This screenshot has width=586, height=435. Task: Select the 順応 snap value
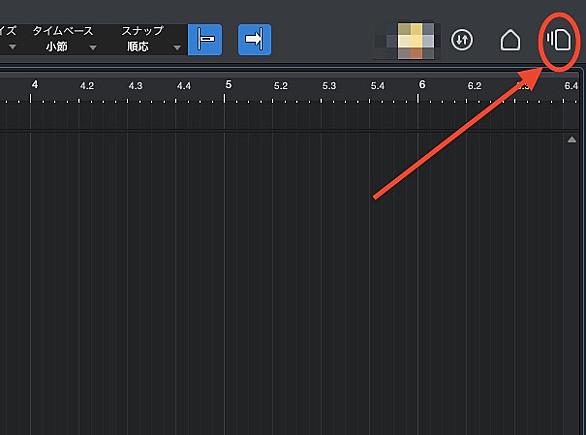[138, 47]
